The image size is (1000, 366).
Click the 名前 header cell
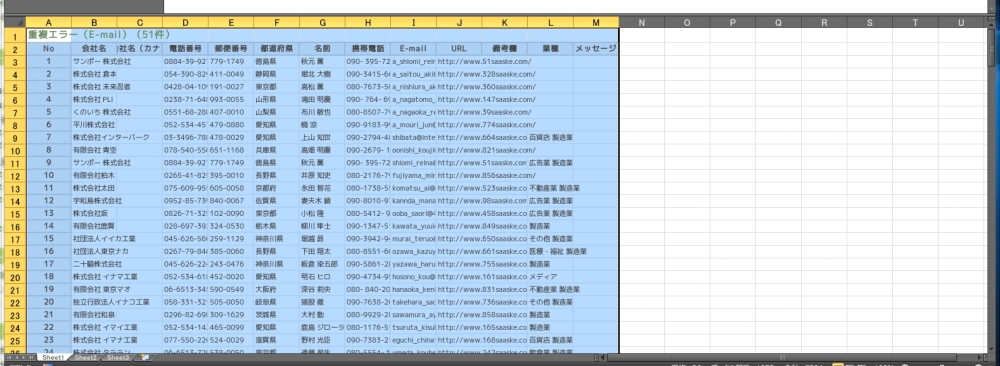point(322,48)
